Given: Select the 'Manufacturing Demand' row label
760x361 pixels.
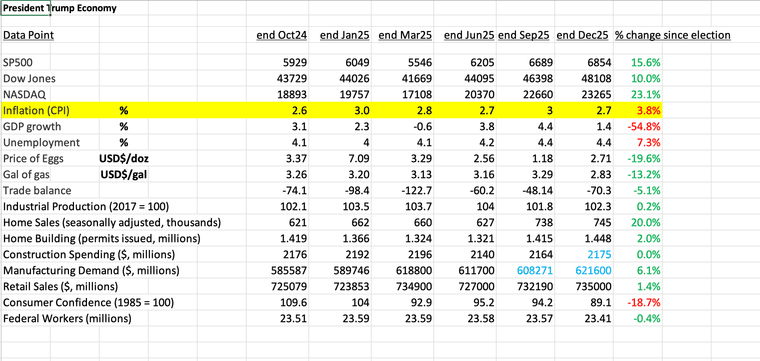Looking at the screenshot, I should pyautogui.click(x=91, y=270).
